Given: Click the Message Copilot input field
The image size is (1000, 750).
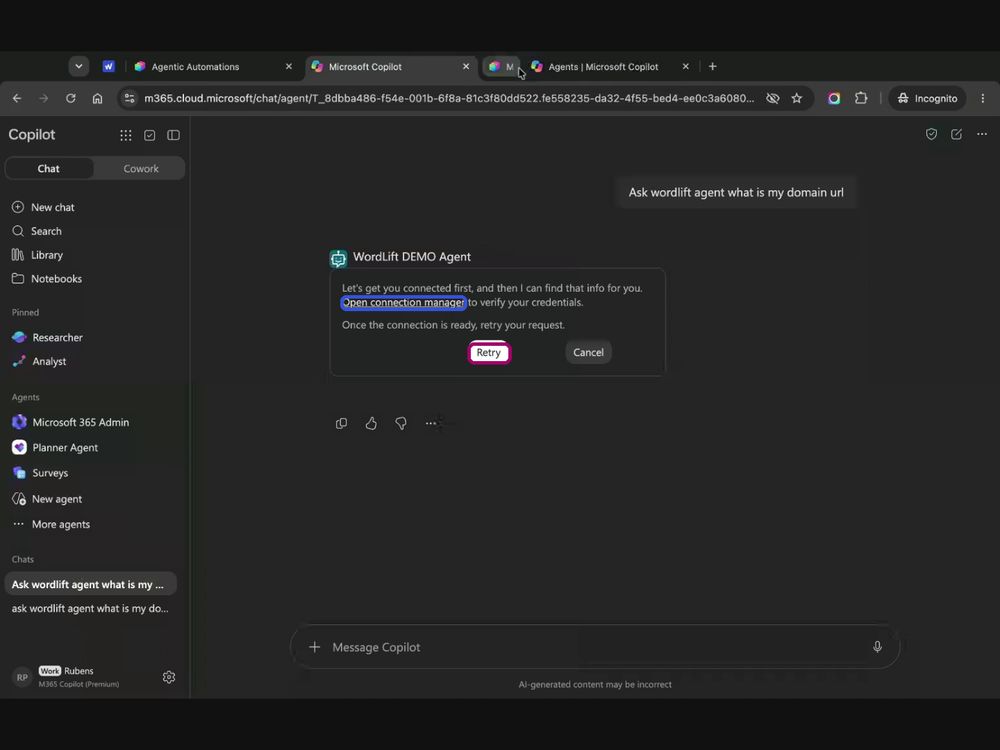Looking at the screenshot, I should [594, 647].
